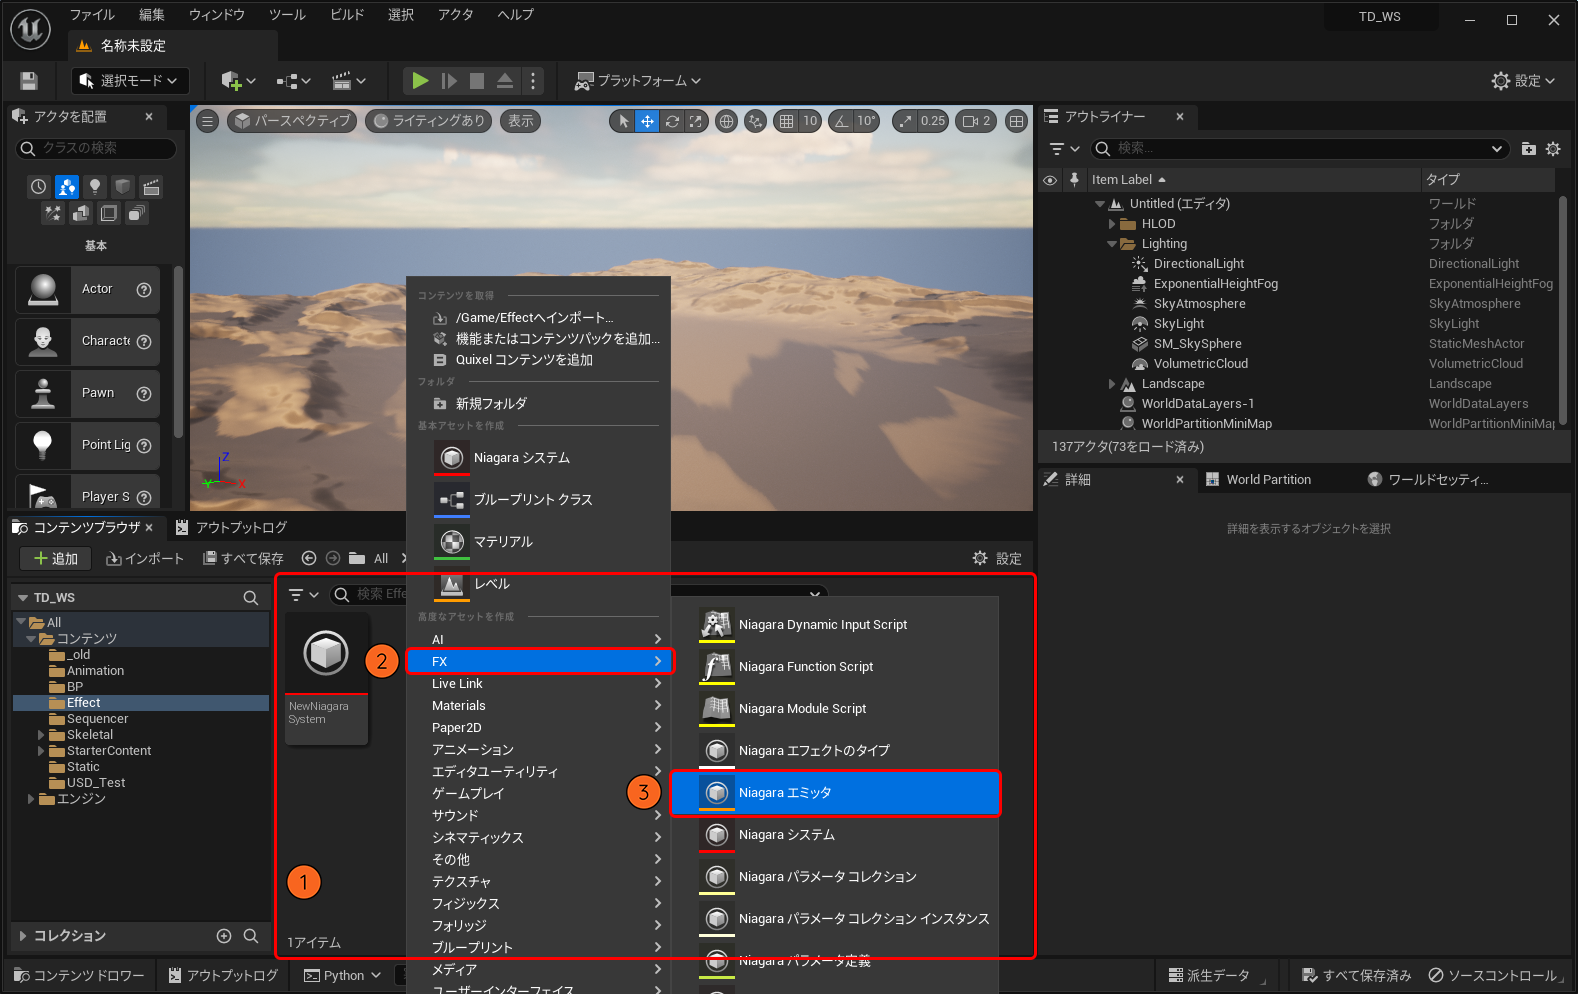1578x994 pixels.
Task: Click the Niagara Module Script icon
Action: (x=716, y=709)
